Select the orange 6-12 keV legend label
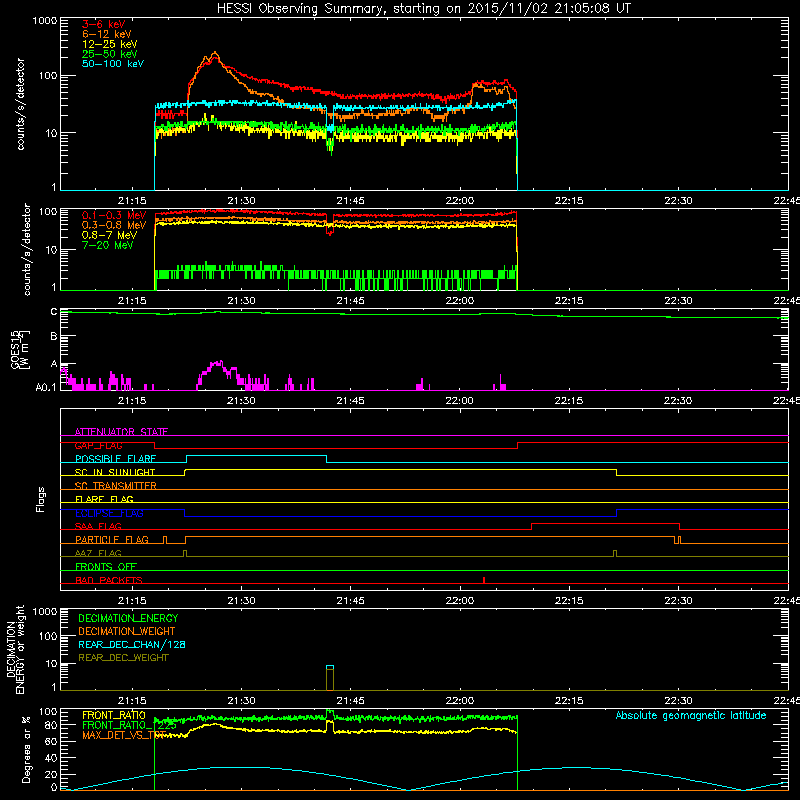The width and height of the screenshot is (800, 800). coord(107,34)
